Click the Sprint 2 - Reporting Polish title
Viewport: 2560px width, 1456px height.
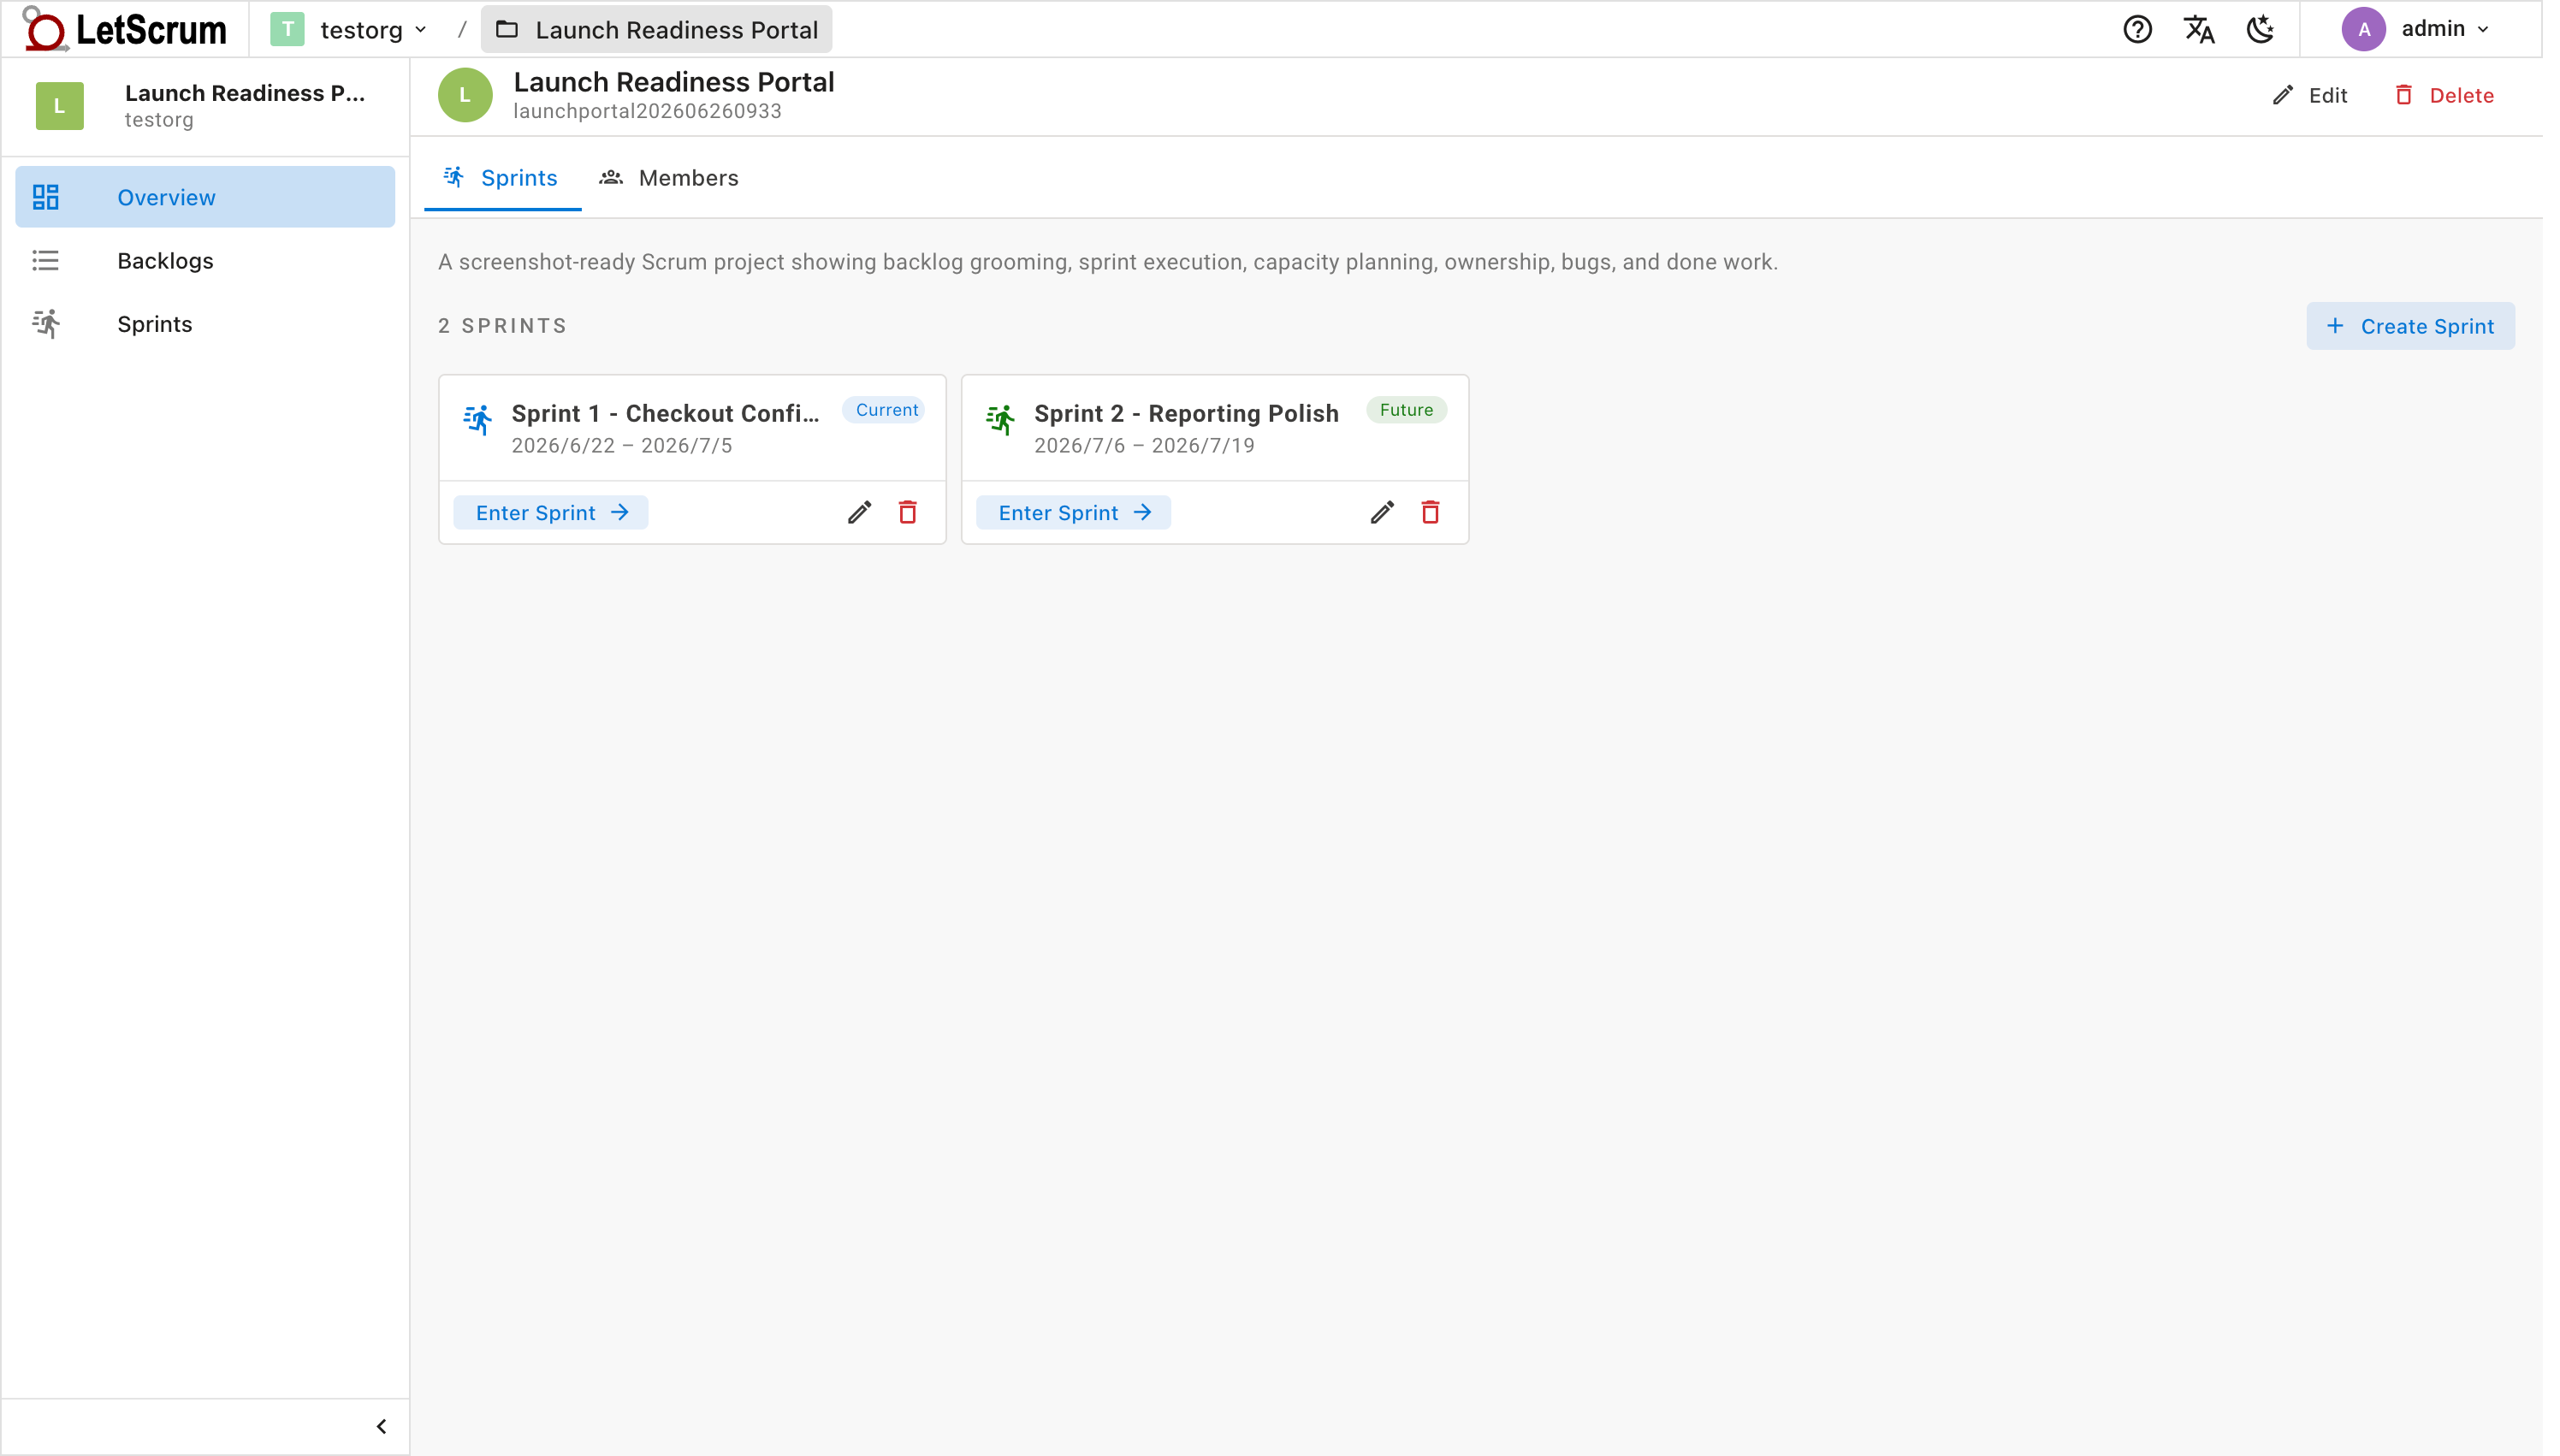pyautogui.click(x=1186, y=413)
